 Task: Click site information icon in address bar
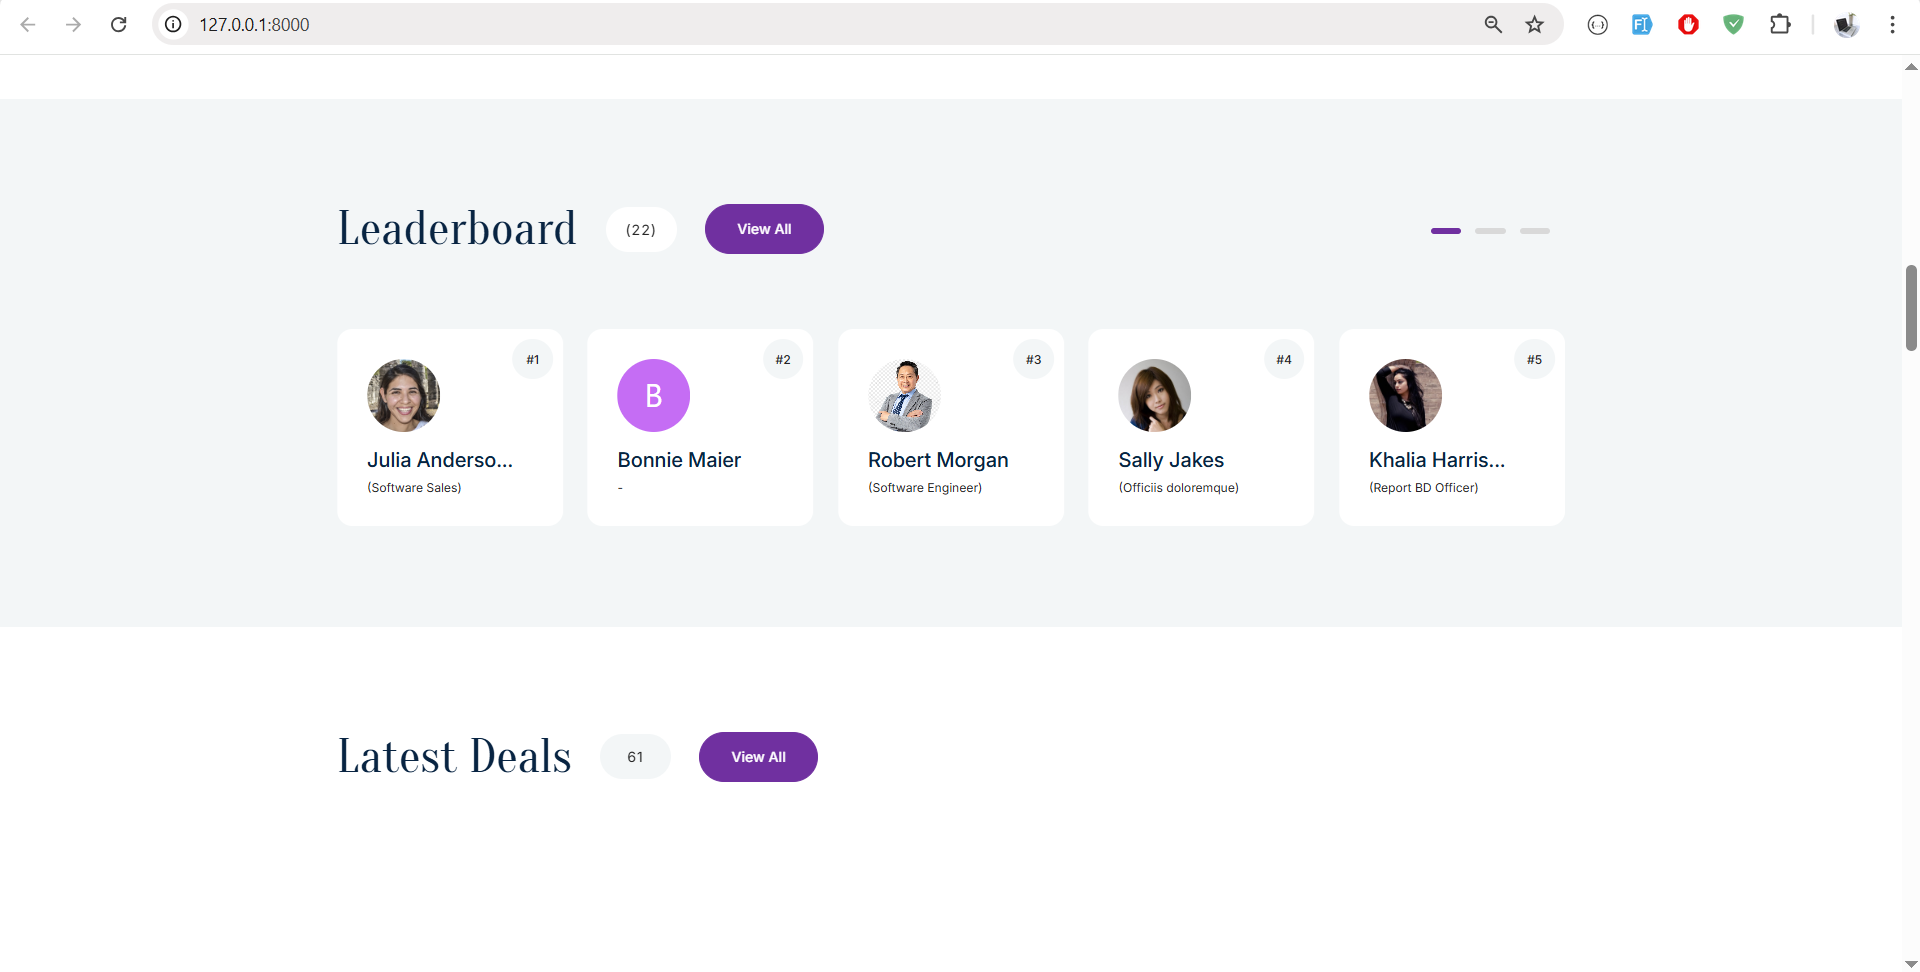point(173,24)
